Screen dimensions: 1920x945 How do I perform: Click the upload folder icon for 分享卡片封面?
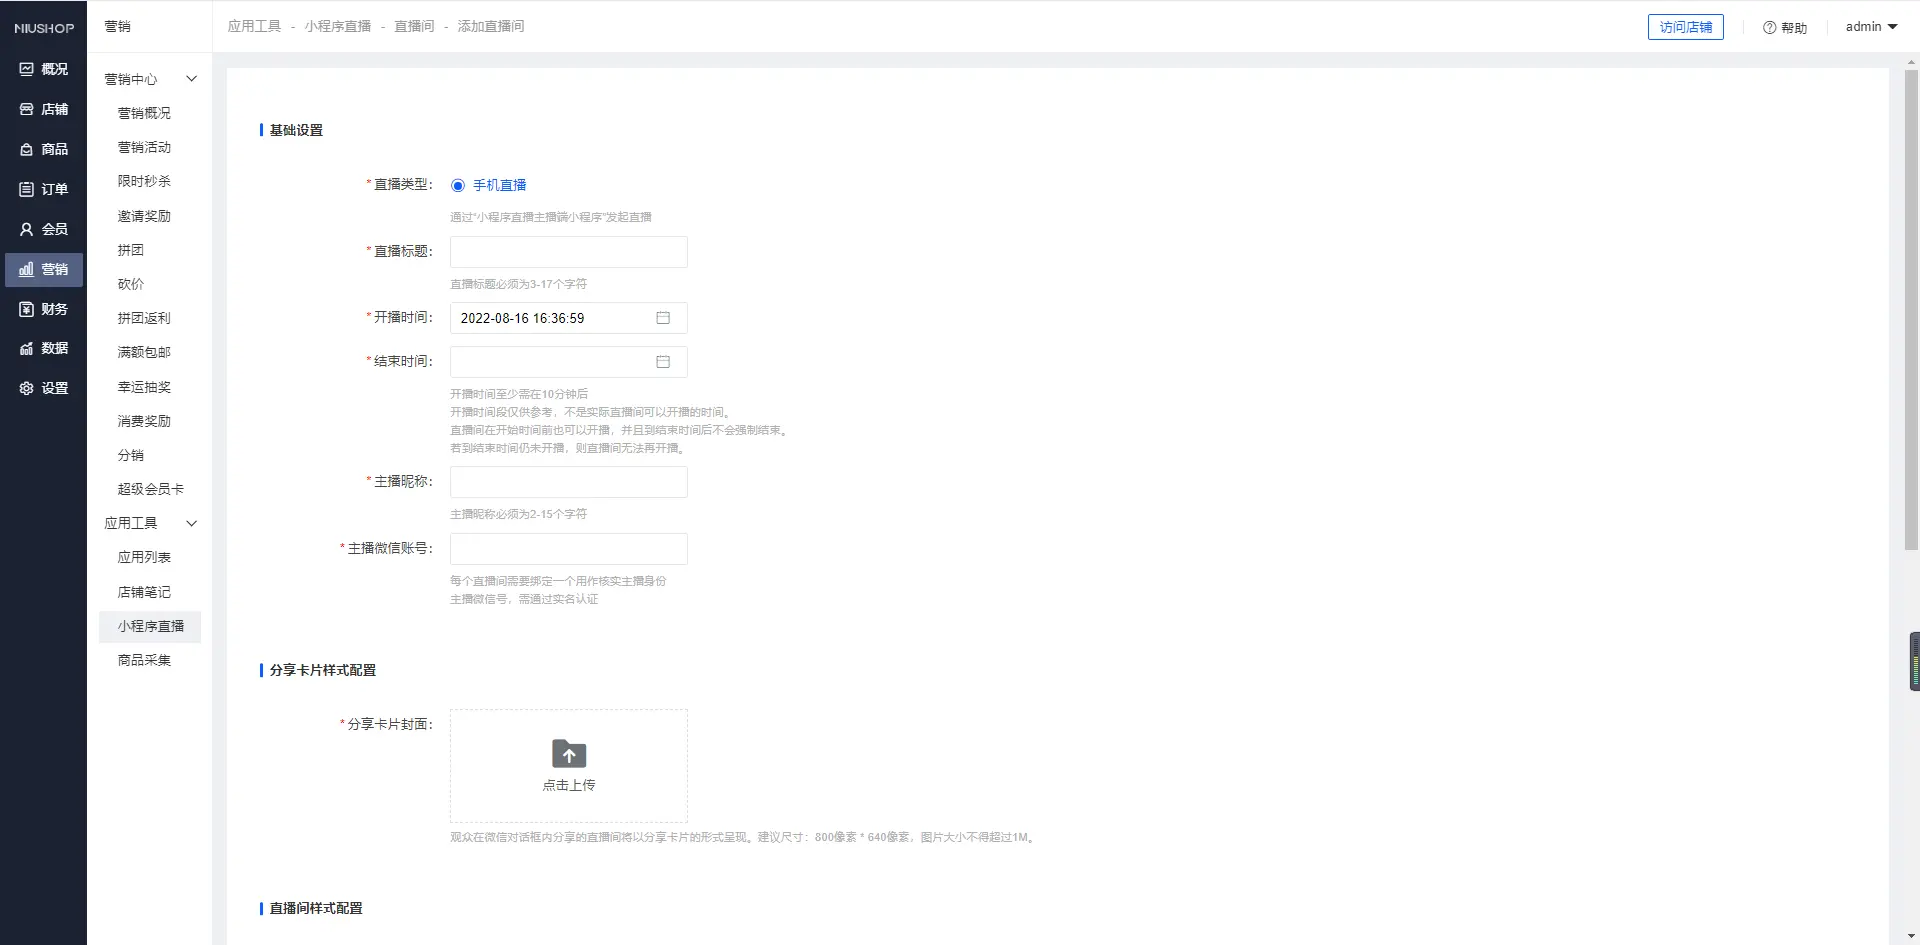click(569, 754)
